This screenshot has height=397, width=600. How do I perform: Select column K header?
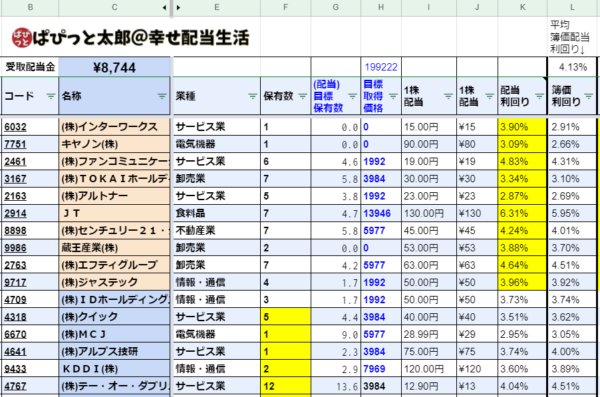coord(523,7)
